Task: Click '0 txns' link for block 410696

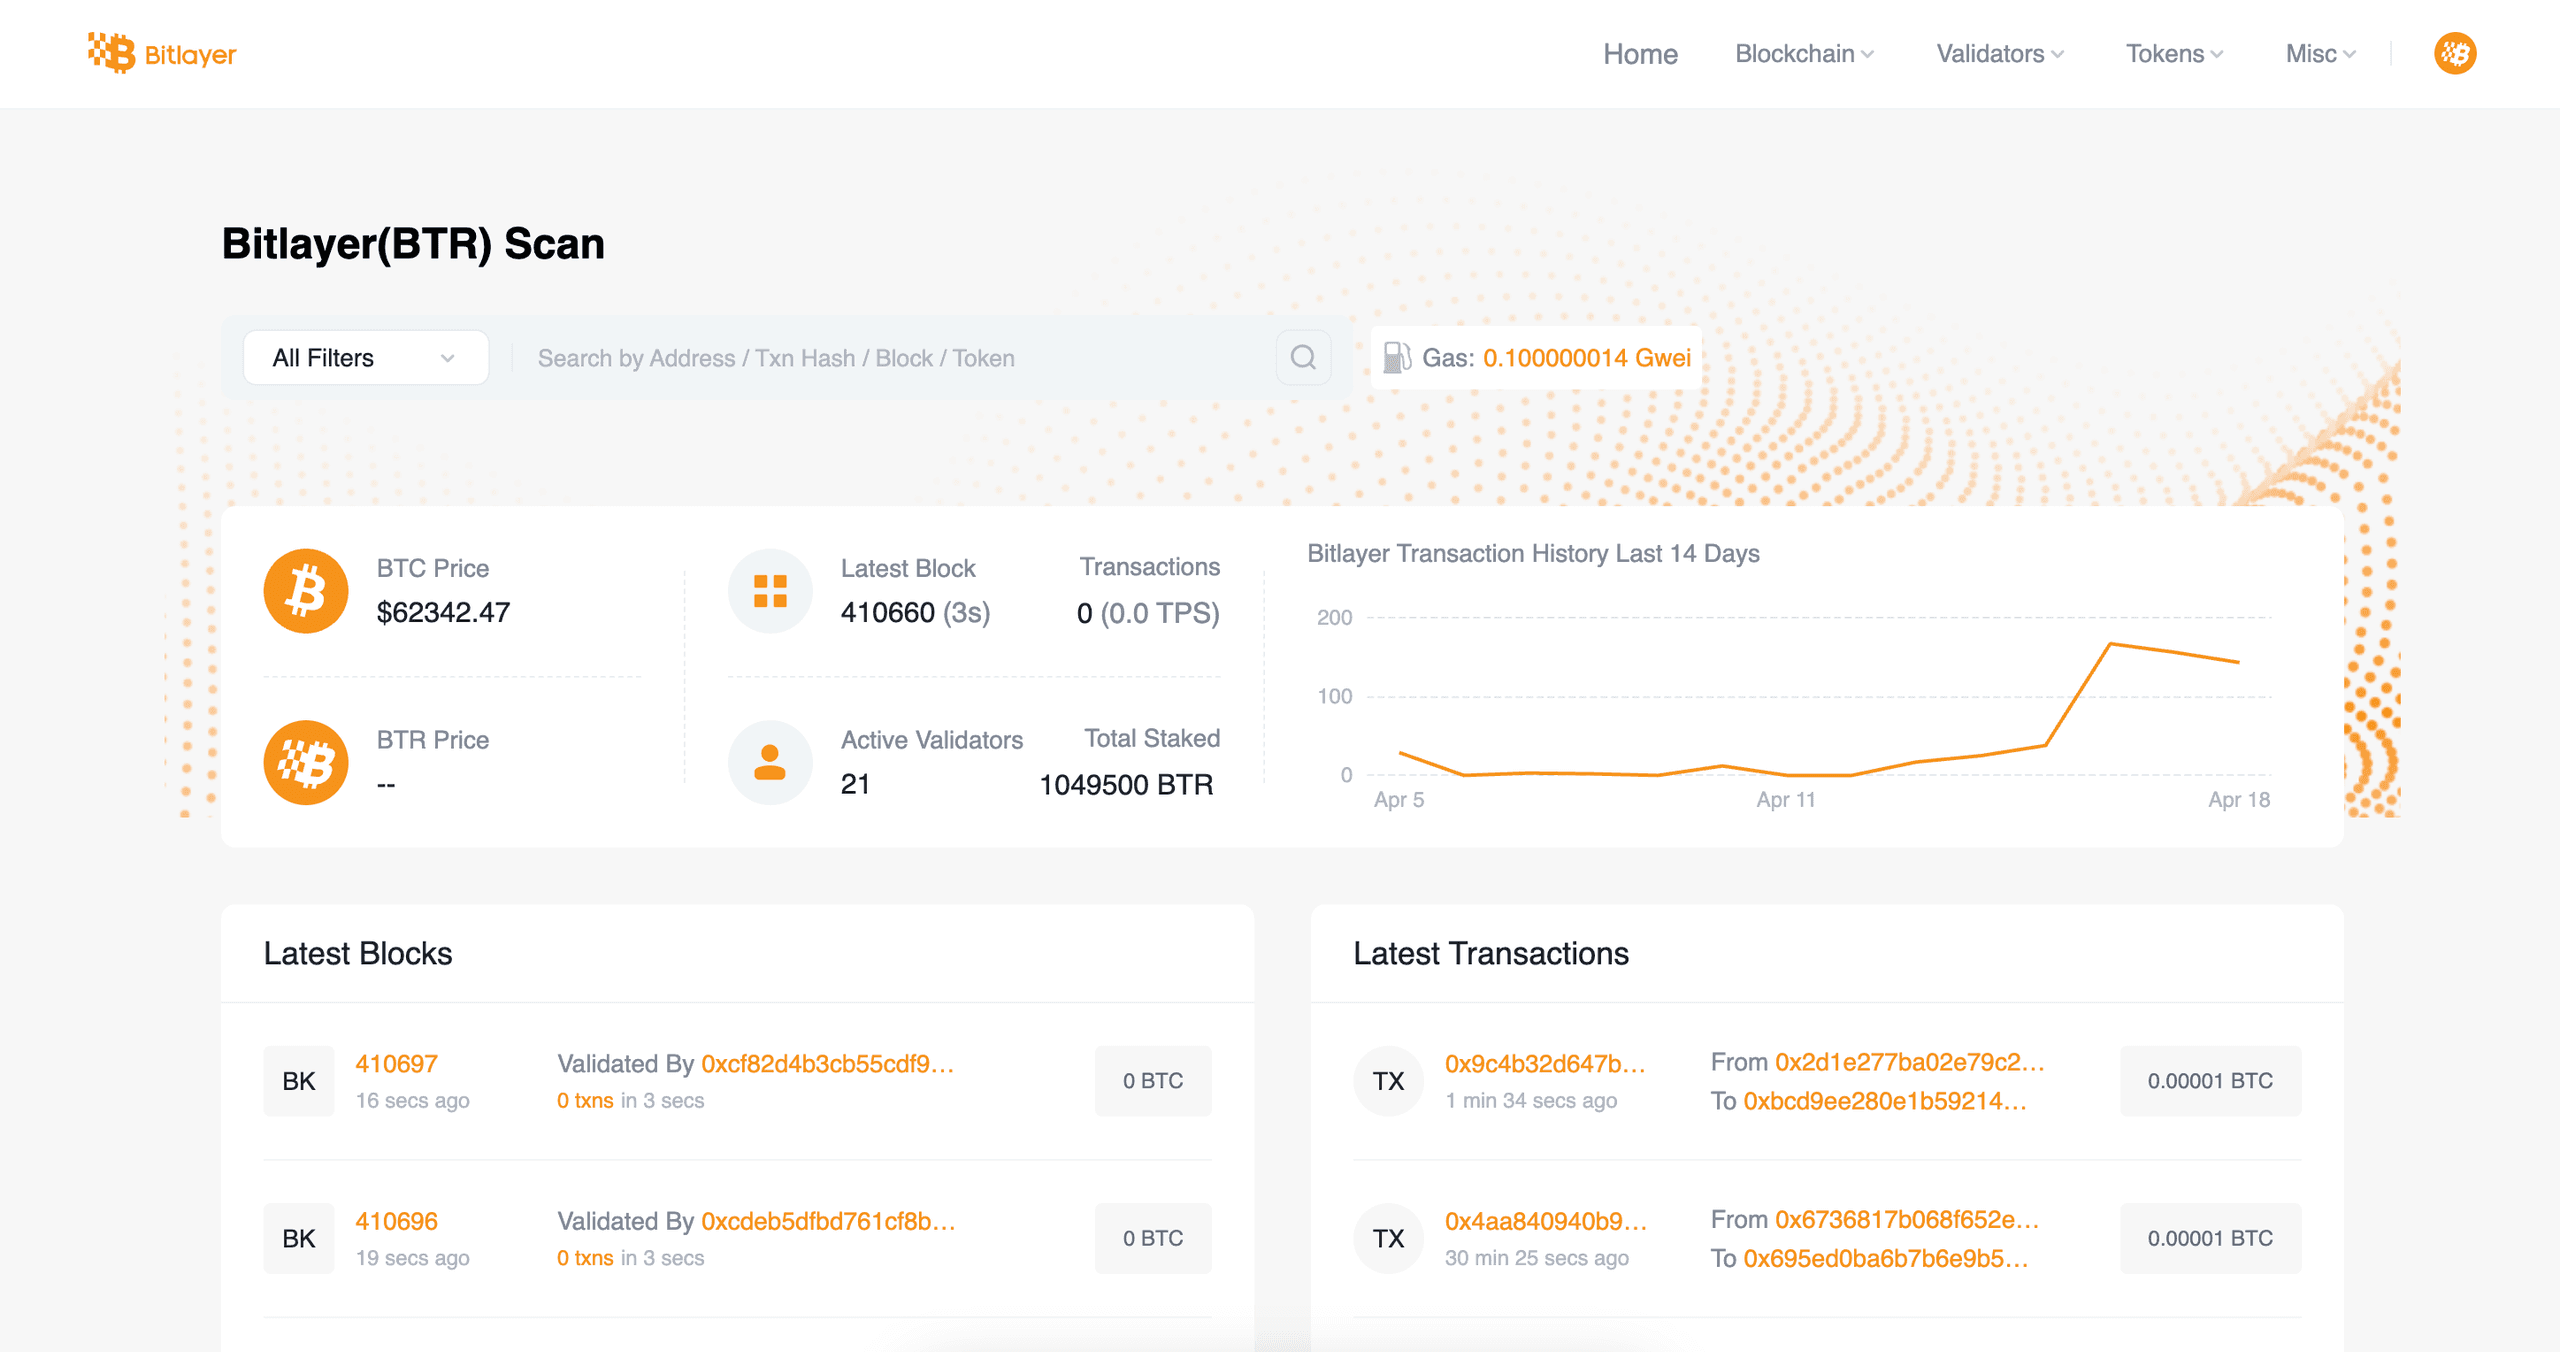Action: (585, 1258)
